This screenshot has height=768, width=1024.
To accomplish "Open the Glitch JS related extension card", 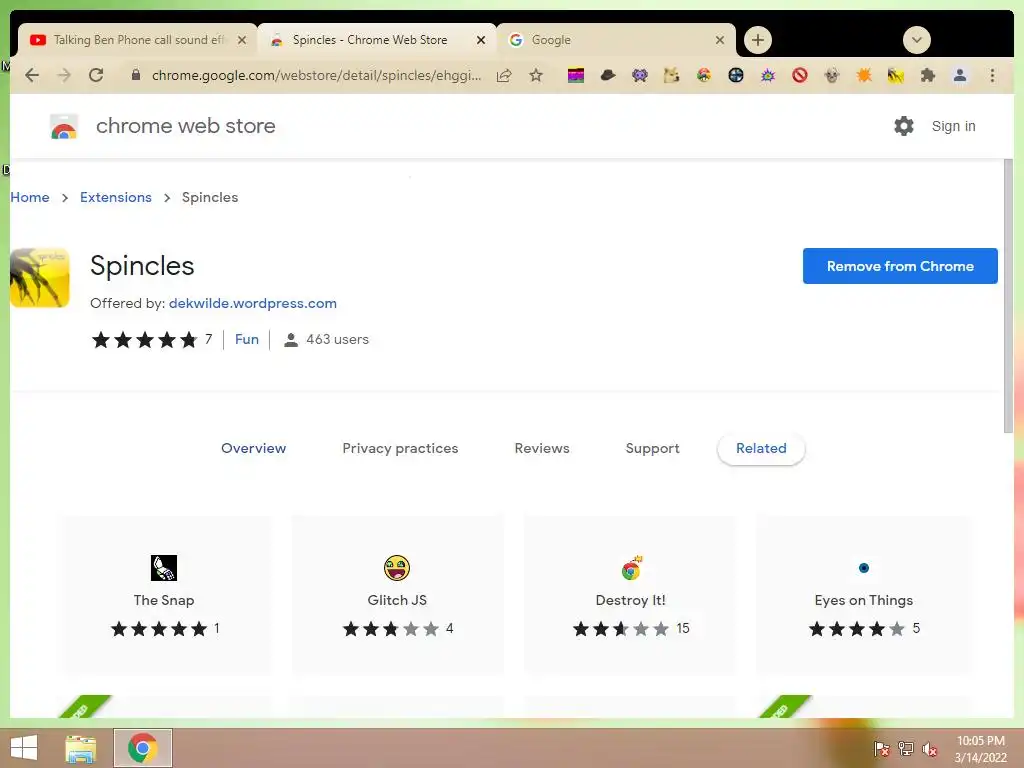I will tap(397, 594).
